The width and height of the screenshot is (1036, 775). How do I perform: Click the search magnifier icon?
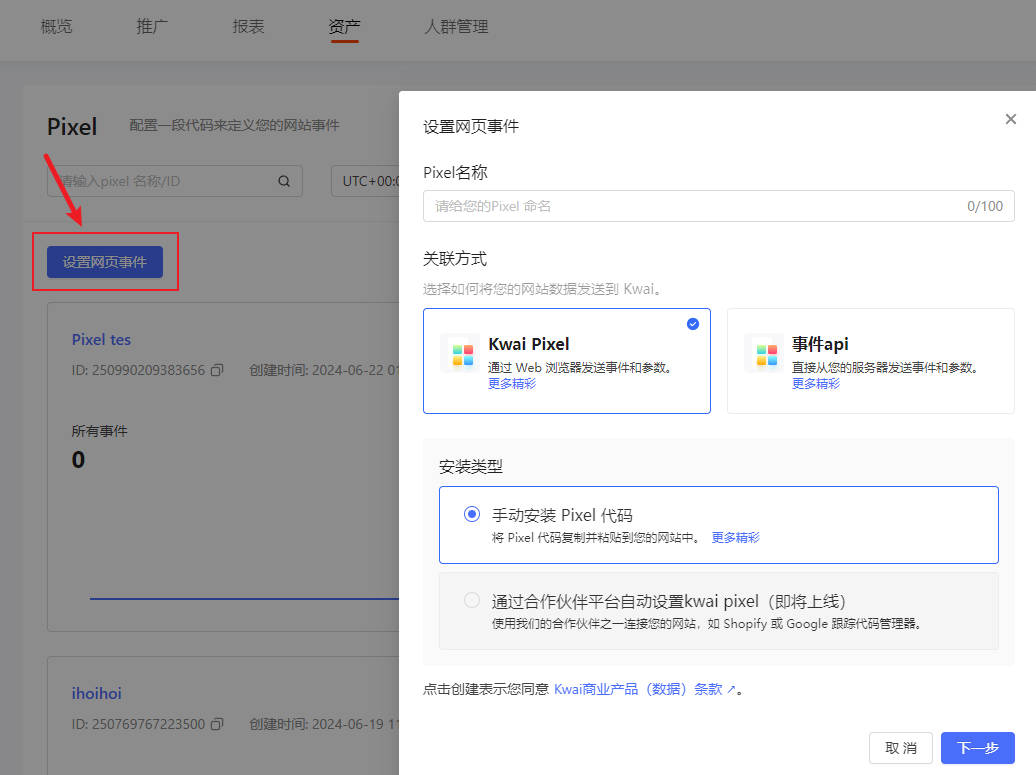point(284,181)
